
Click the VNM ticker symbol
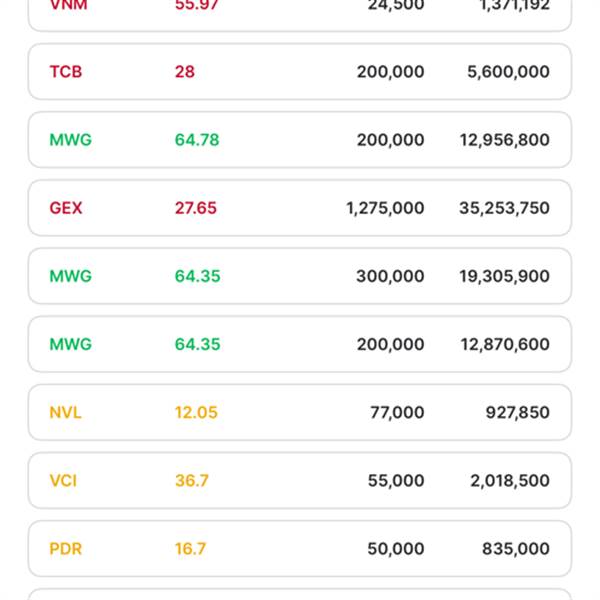point(68,5)
